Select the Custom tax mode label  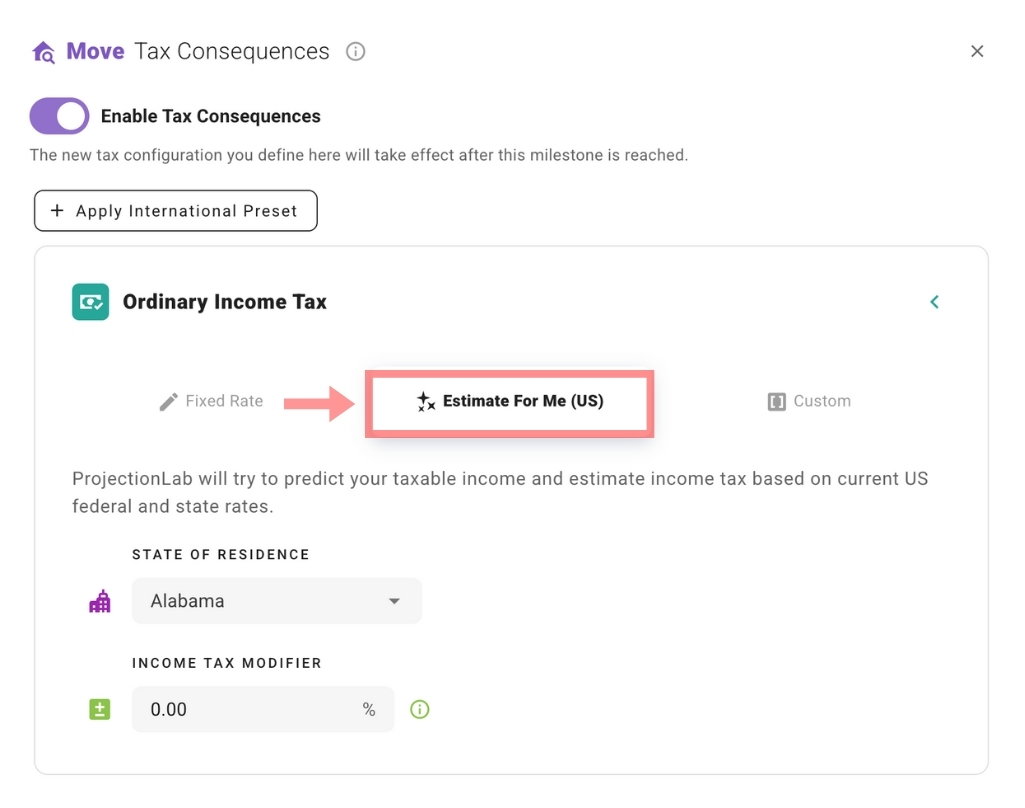[x=822, y=402]
